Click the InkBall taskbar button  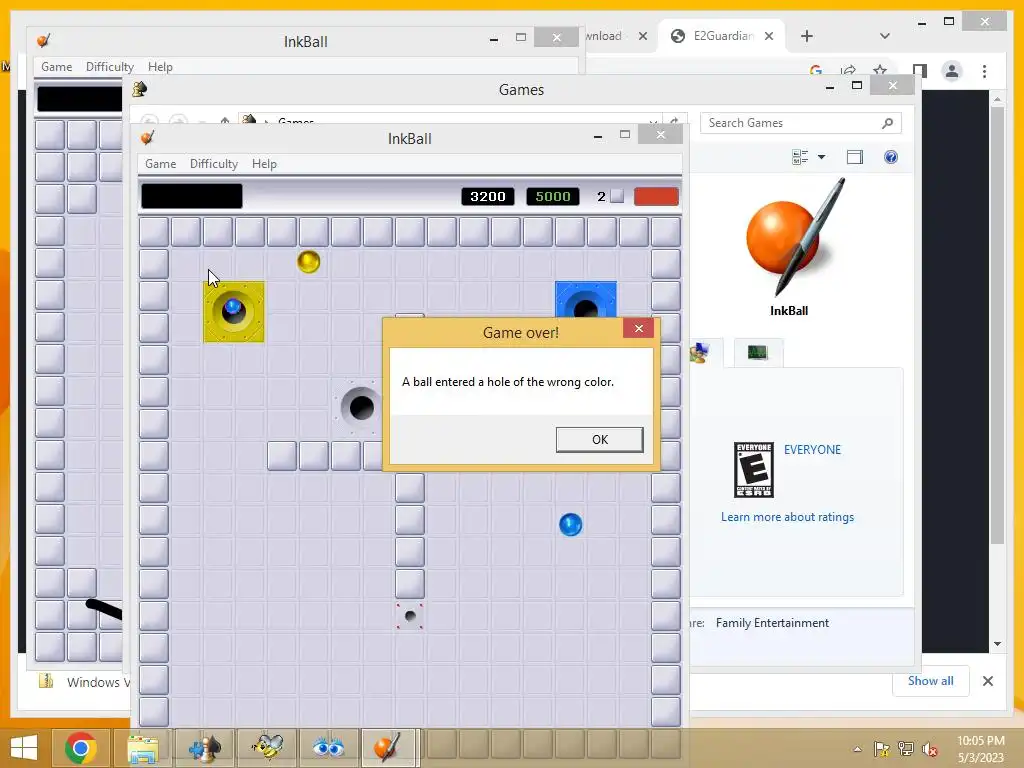(389, 748)
